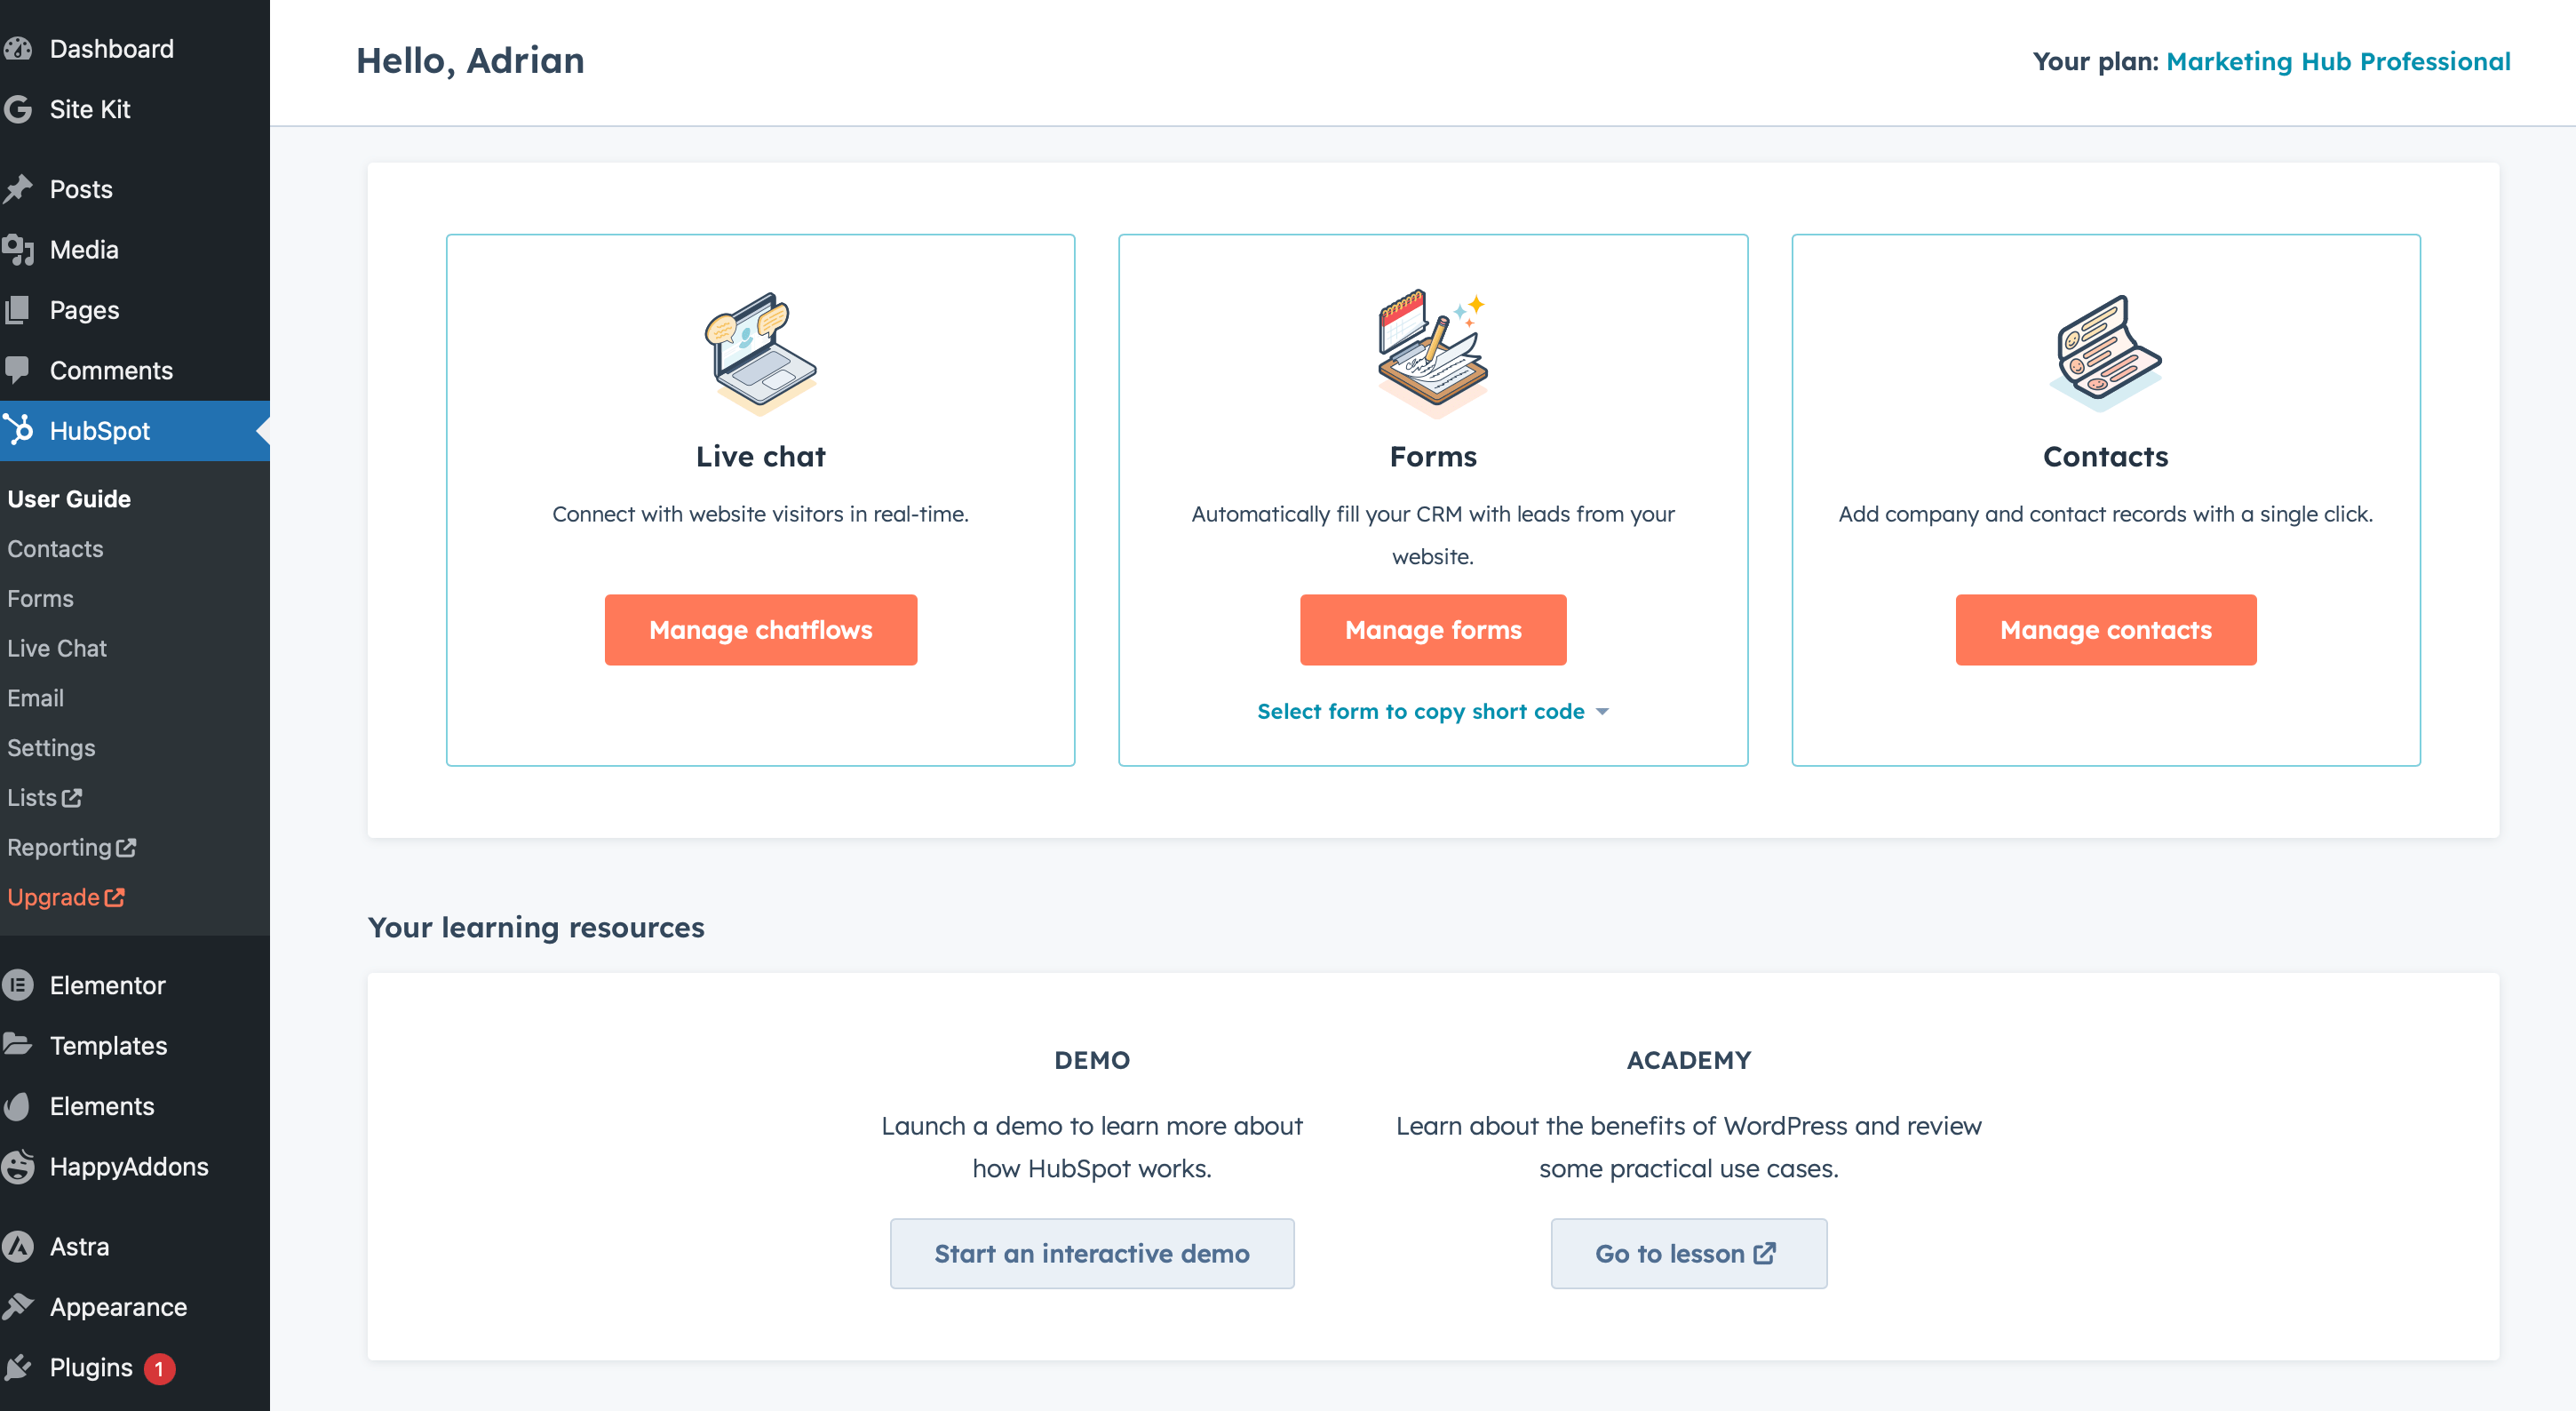Click the Forms clipboard illustration
The image size is (2576, 1411).
click(1432, 352)
